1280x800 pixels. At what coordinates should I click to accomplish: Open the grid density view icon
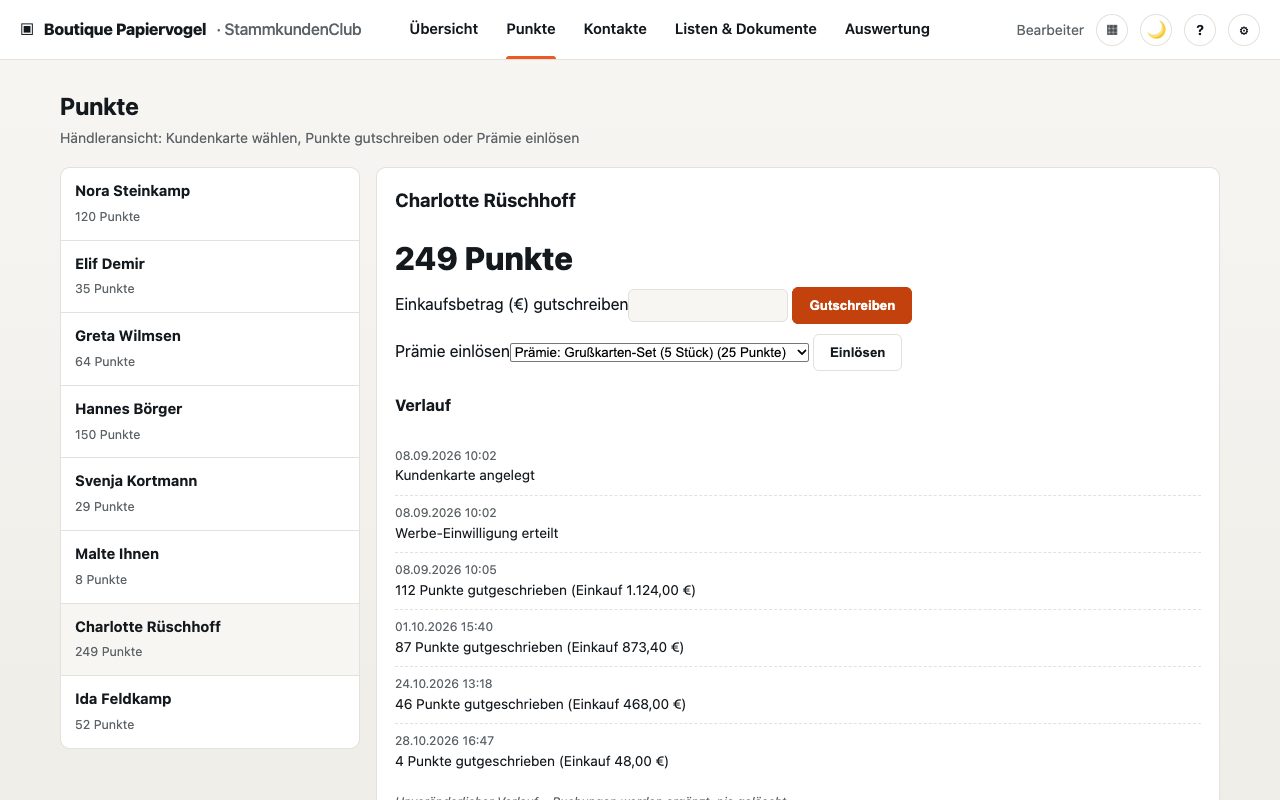[1112, 30]
